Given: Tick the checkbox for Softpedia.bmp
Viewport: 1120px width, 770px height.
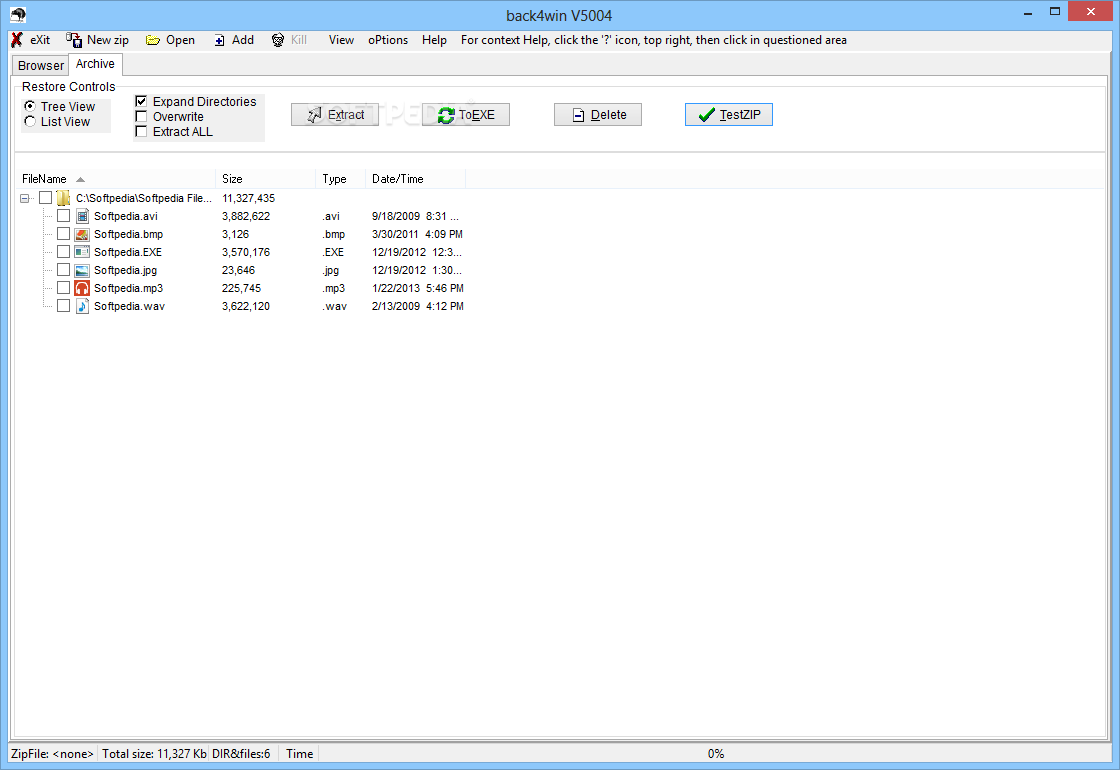Looking at the screenshot, I should coord(64,234).
